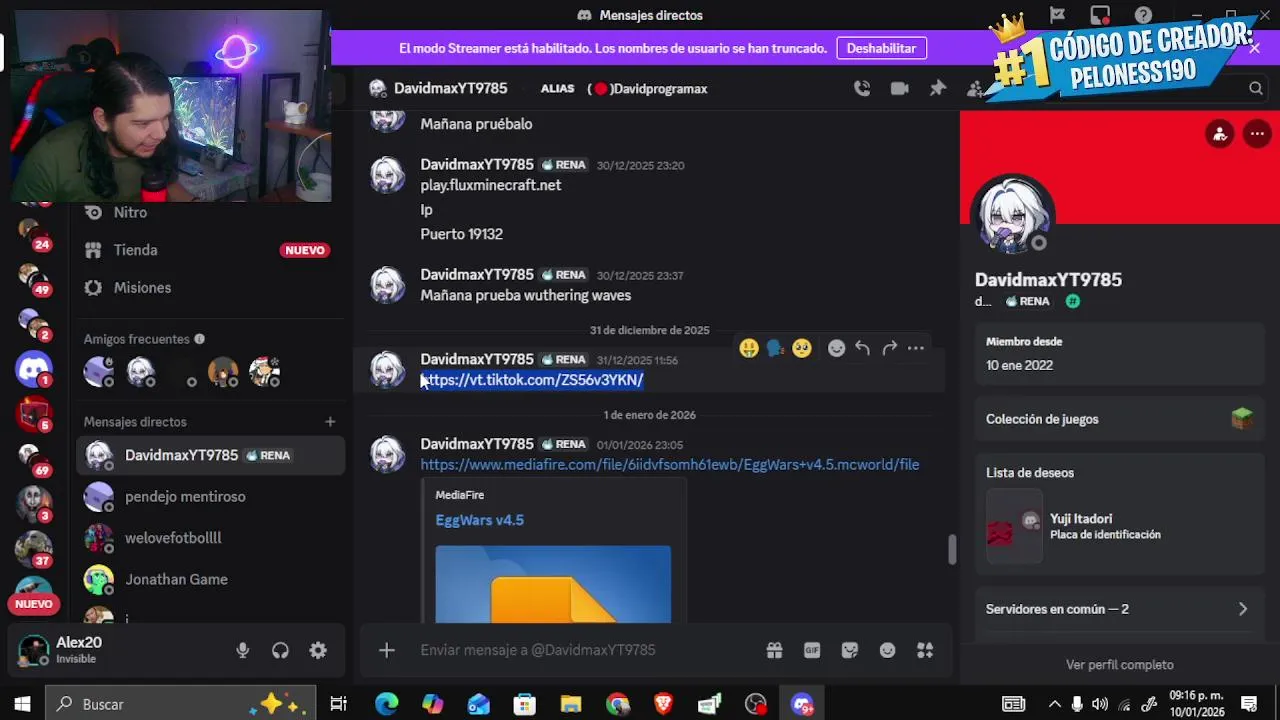Screen dimensions: 1280x720
Task: Open Windows Start menu
Action: pyautogui.click(x=22, y=704)
